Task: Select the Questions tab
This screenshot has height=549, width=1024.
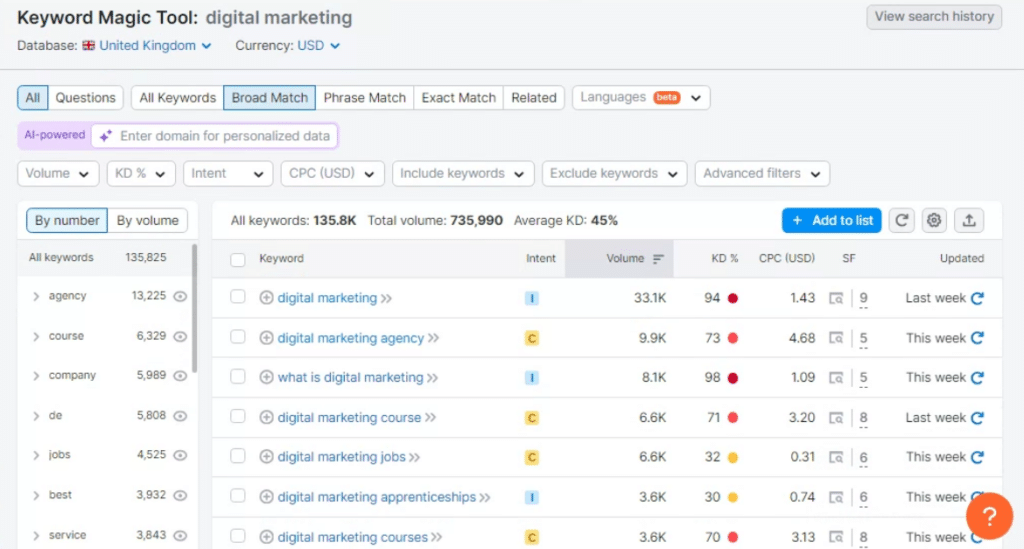Action: pos(85,97)
